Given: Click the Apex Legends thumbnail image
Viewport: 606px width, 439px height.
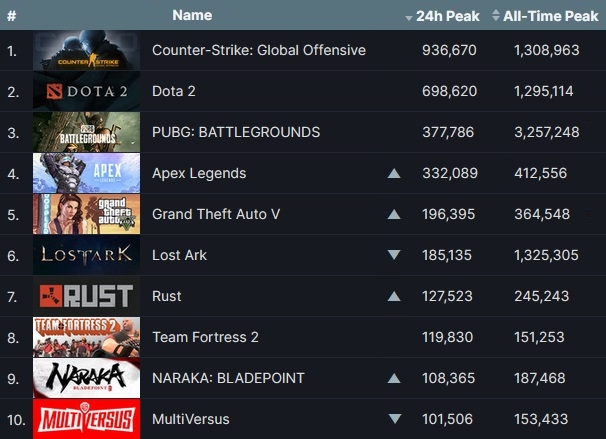Looking at the screenshot, I should (85, 173).
